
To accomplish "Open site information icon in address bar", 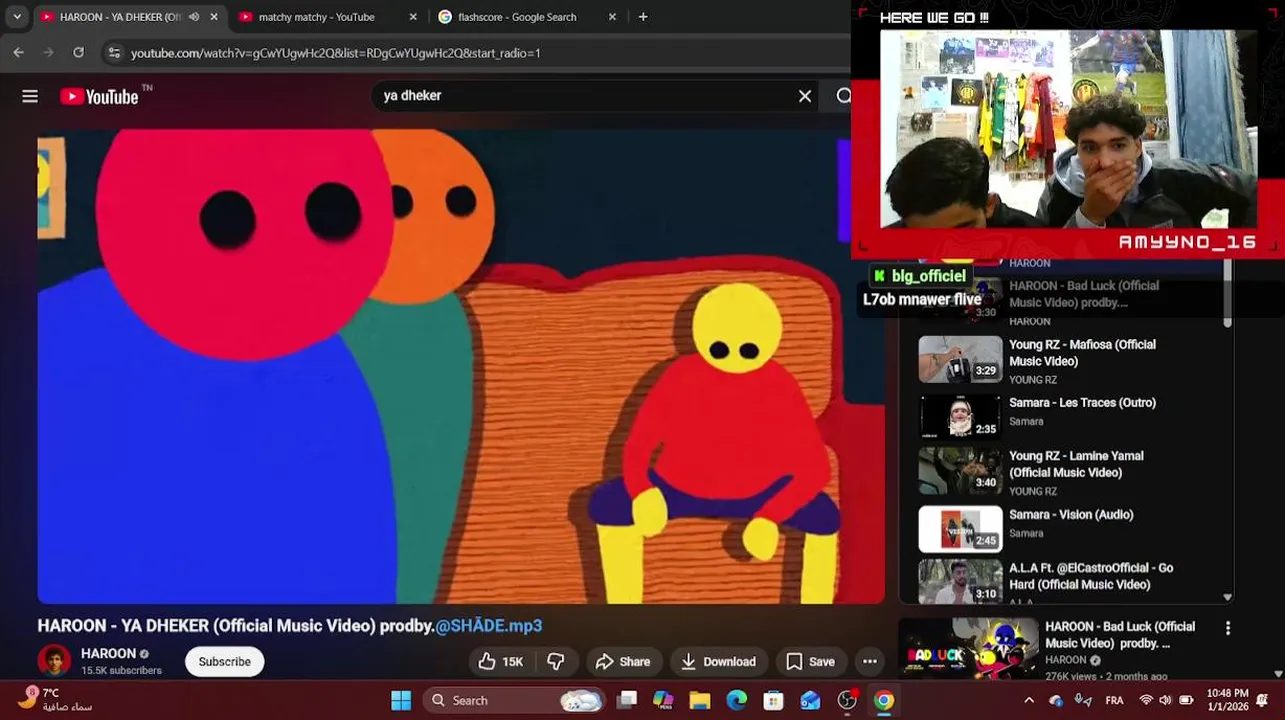I will coord(114,52).
